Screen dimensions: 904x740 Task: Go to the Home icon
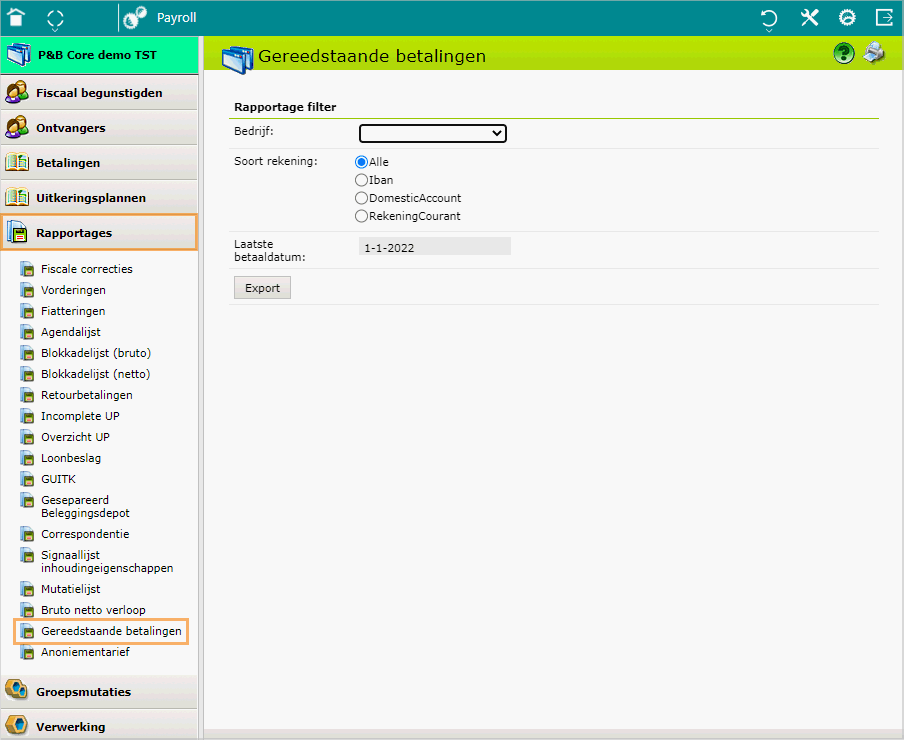tap(16, 17)
